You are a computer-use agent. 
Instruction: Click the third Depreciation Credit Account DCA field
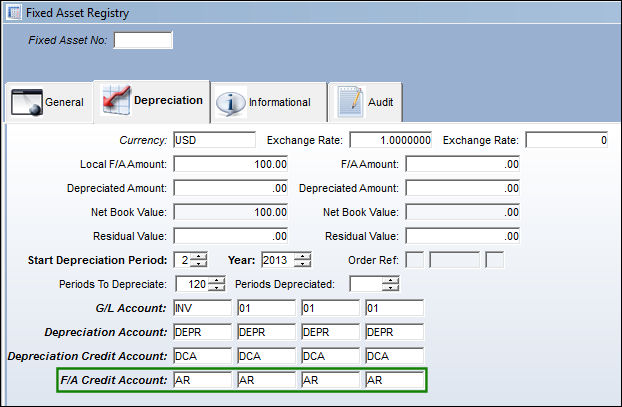pos(330,356)
